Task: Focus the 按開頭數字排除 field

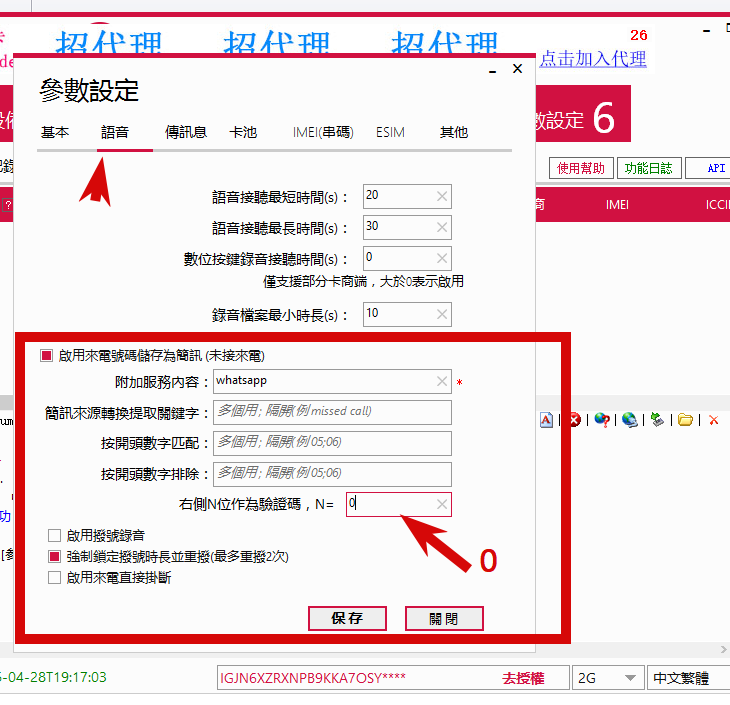Action: click(x=332, y=474)
